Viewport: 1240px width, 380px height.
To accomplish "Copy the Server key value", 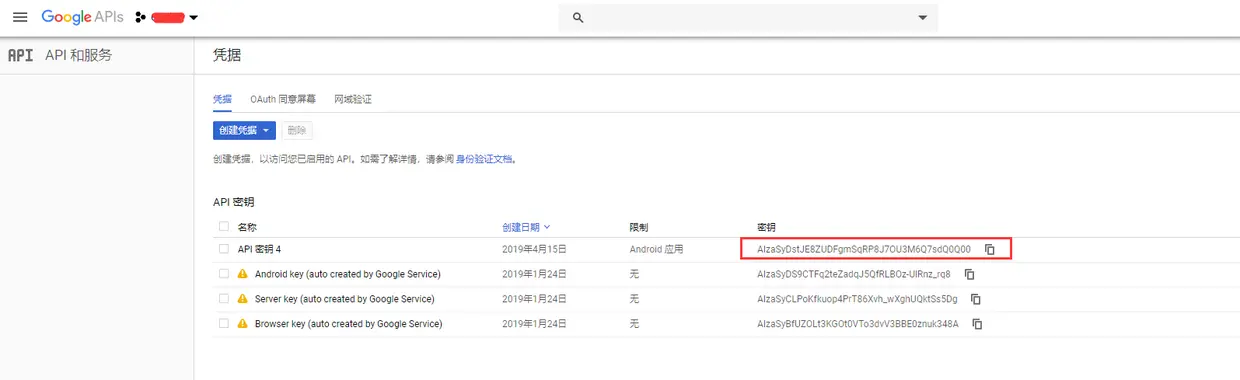I will (976, 299).
